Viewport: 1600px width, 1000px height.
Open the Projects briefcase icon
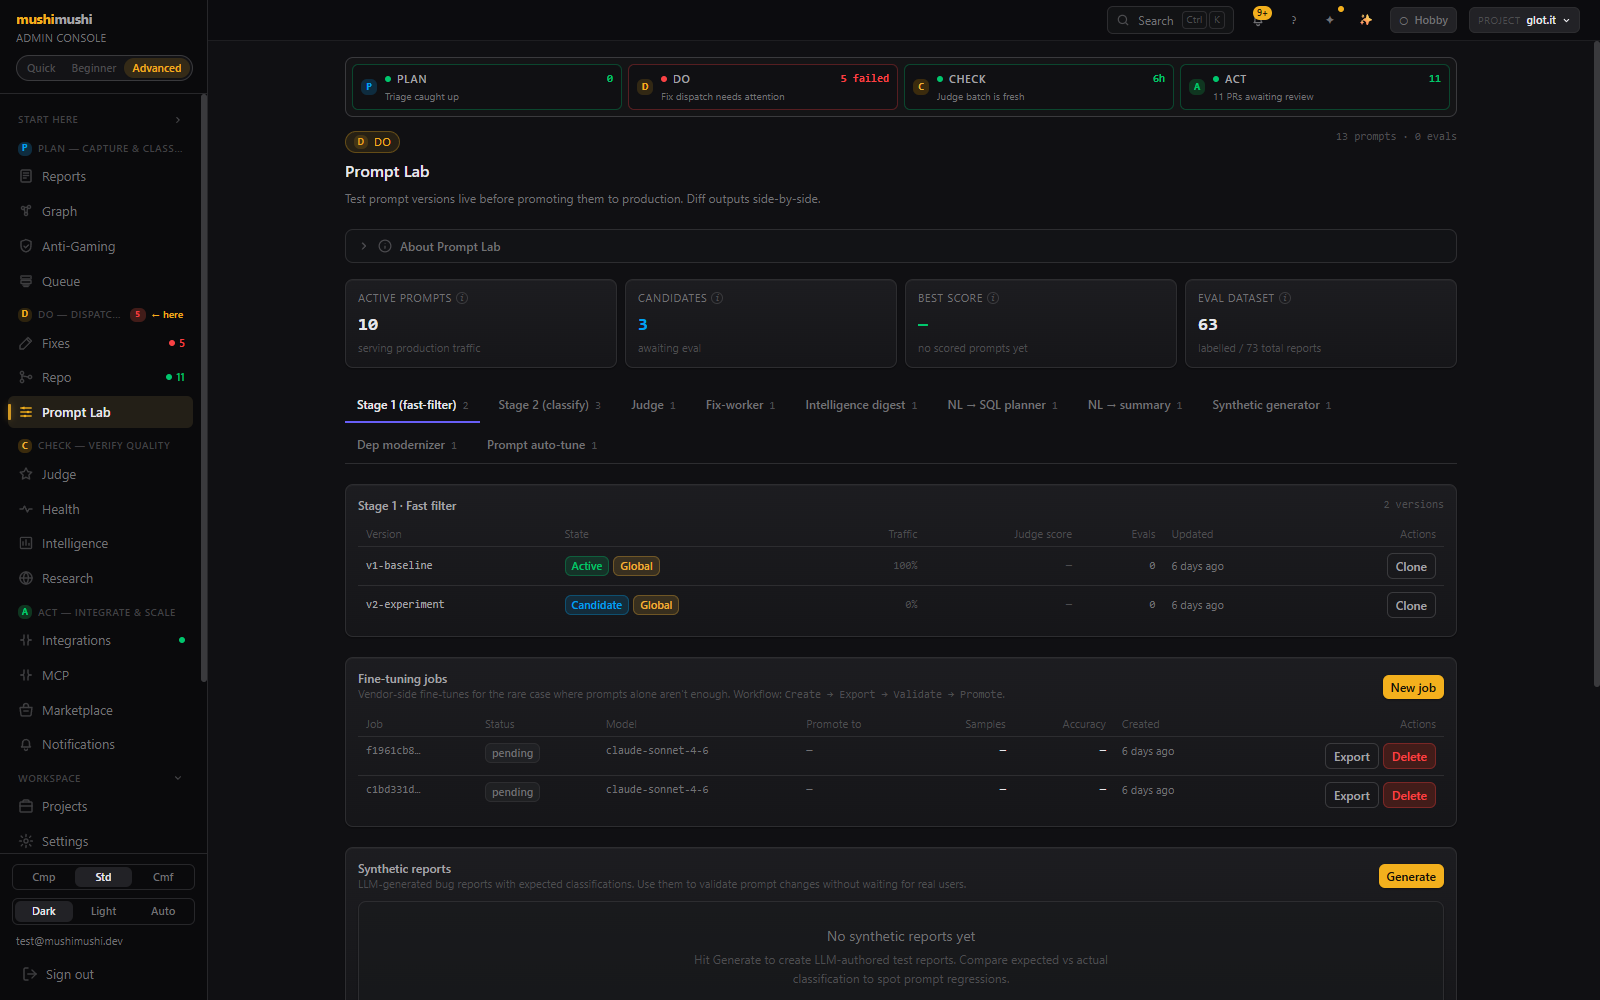coord(26,806)
